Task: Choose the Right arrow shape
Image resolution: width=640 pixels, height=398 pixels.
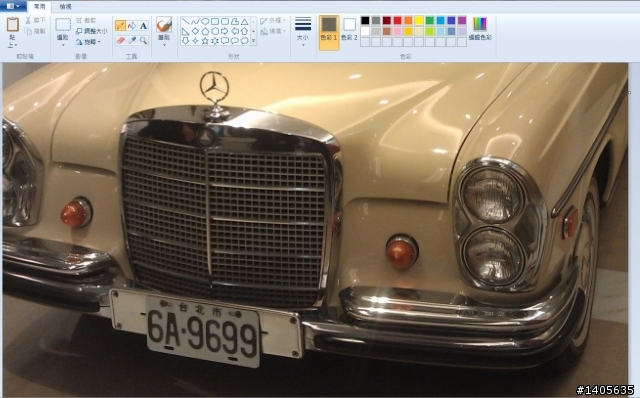Action: click(x=225, y=31)
